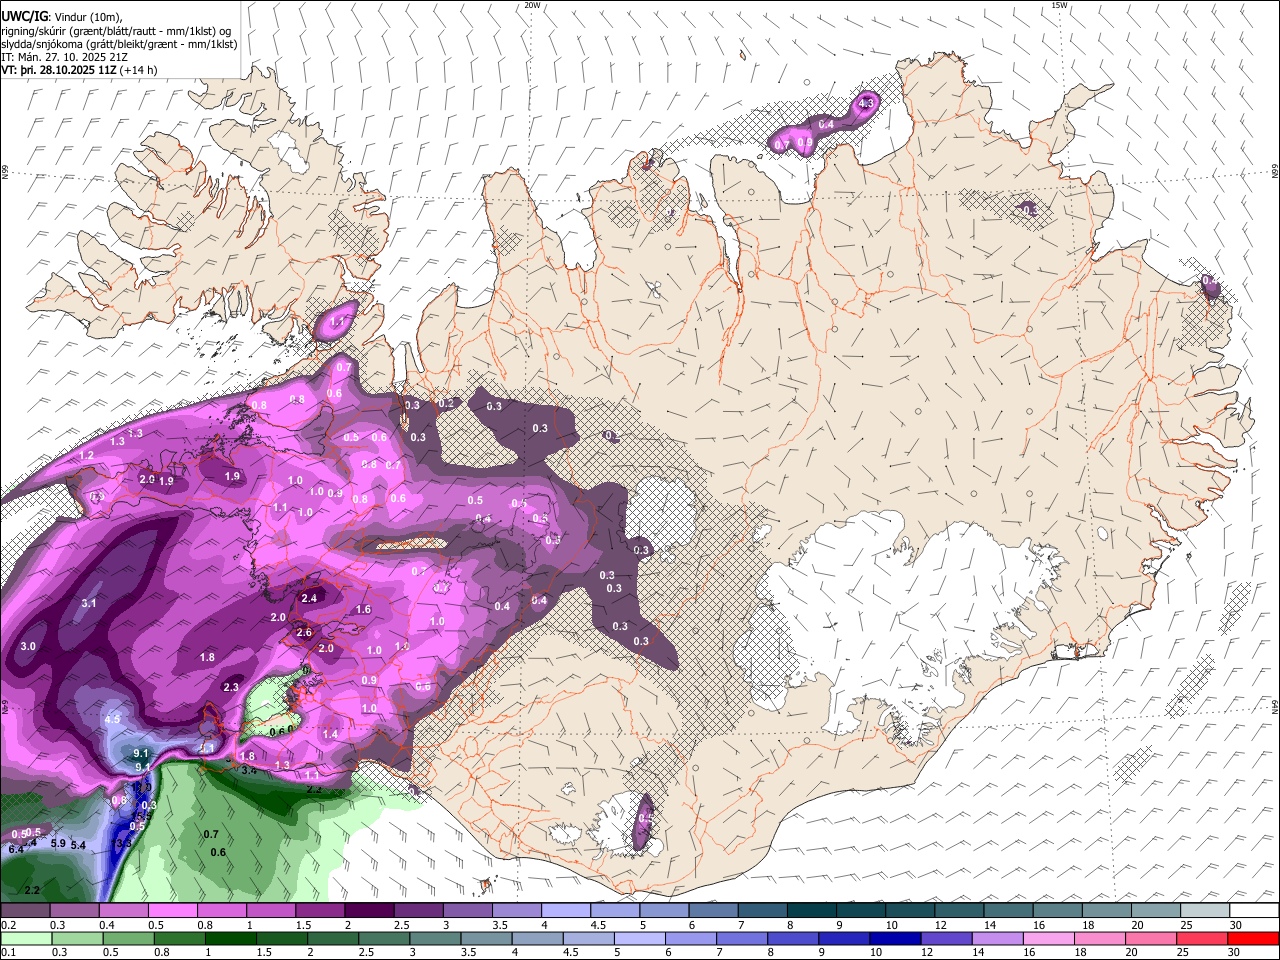Click the 'IT: Mán. 27. 10. 2025 21Z' line
This screenshot has height=960, width=1280.
[x=64, y=57]
